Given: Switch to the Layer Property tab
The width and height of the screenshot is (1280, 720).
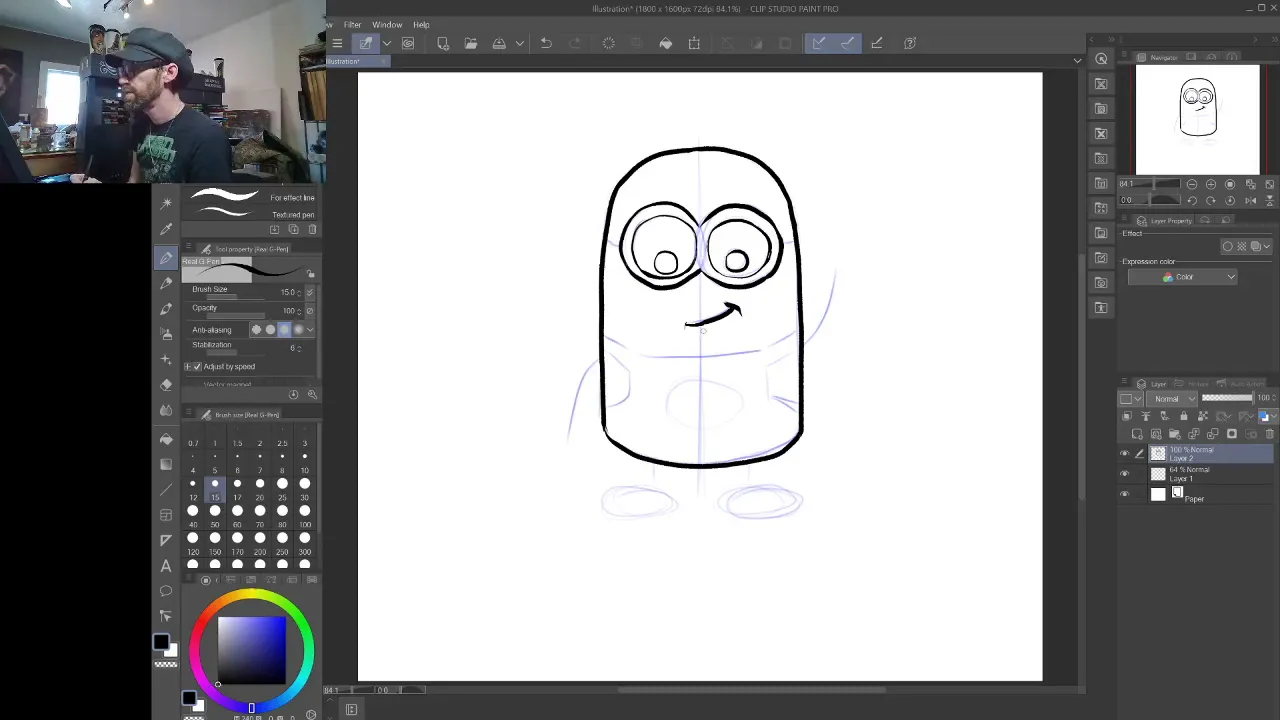Looking at the screenshot, I should [x=1165, y=221].
